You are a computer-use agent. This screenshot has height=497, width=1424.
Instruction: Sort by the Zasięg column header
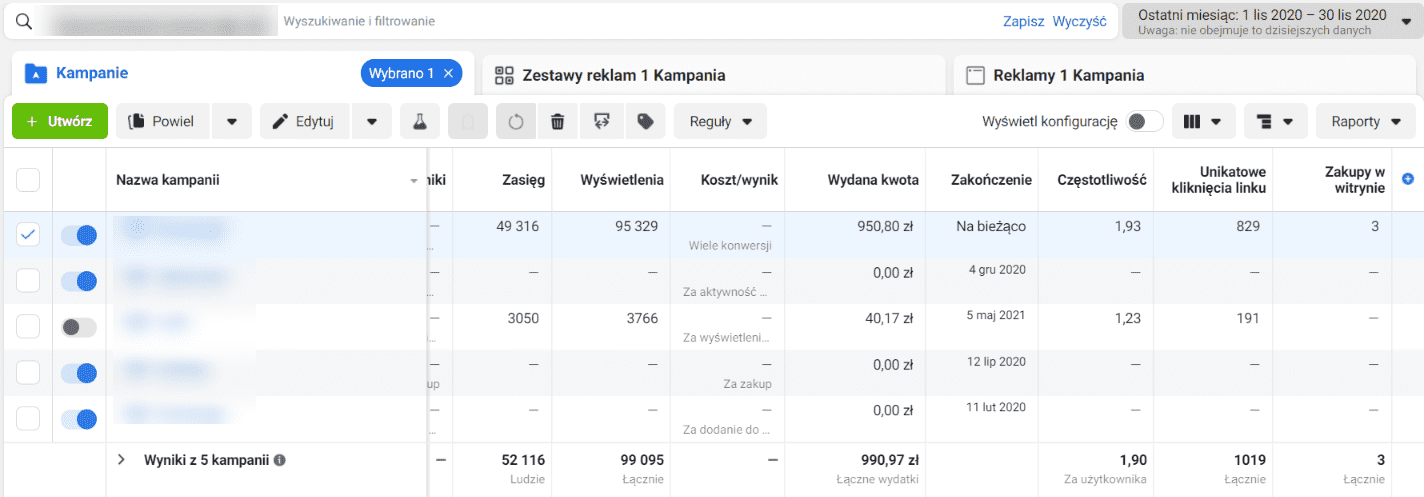(523, 180)
